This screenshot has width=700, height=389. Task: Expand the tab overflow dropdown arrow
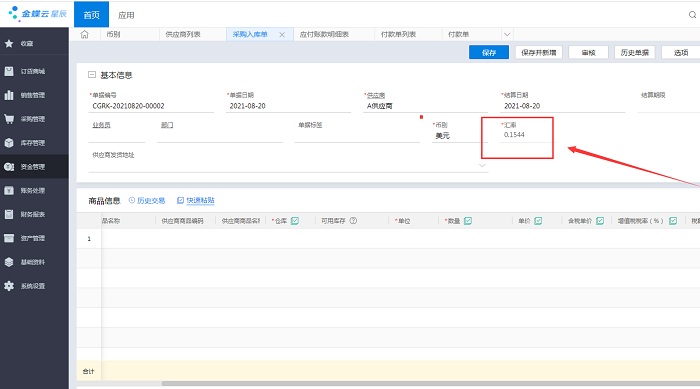coord(507,34)
